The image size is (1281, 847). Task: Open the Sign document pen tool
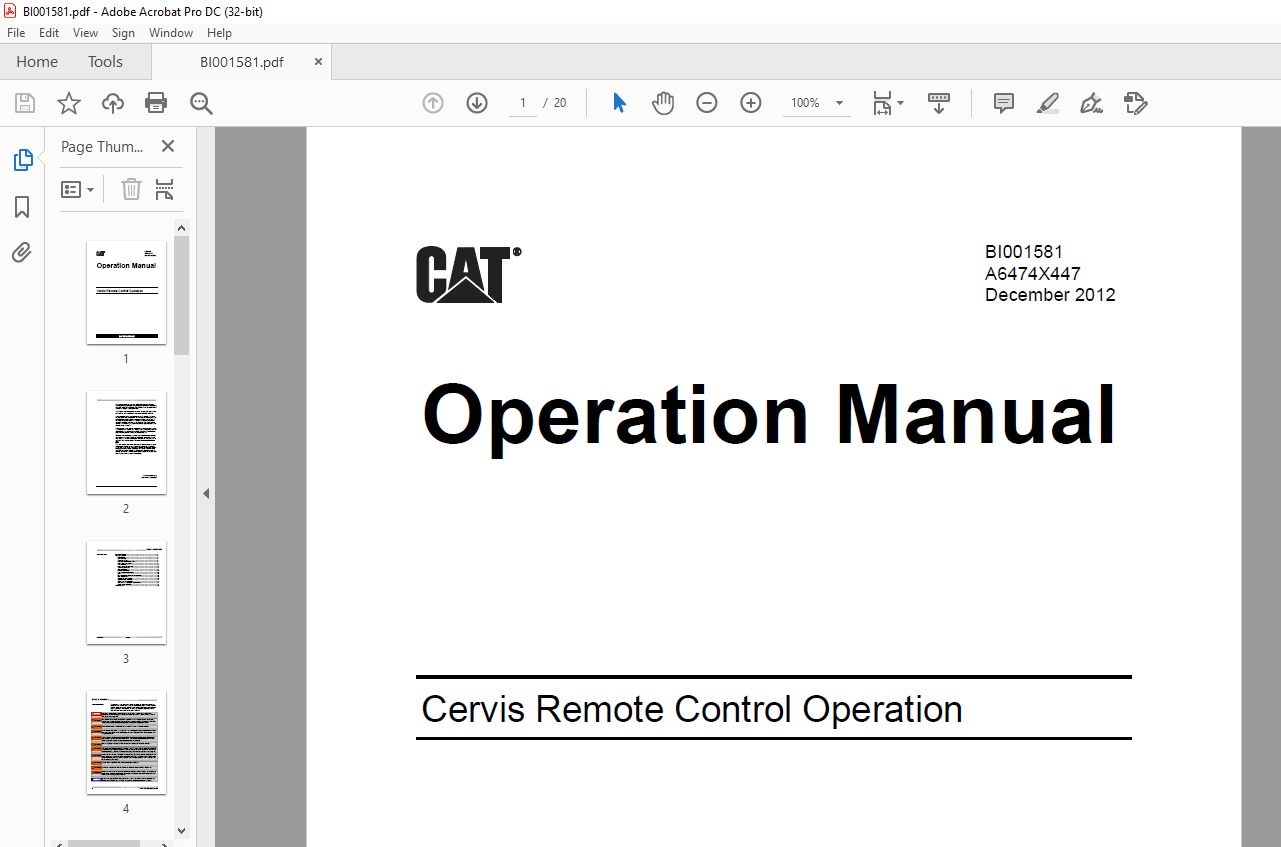click(x=1091, y=103)
